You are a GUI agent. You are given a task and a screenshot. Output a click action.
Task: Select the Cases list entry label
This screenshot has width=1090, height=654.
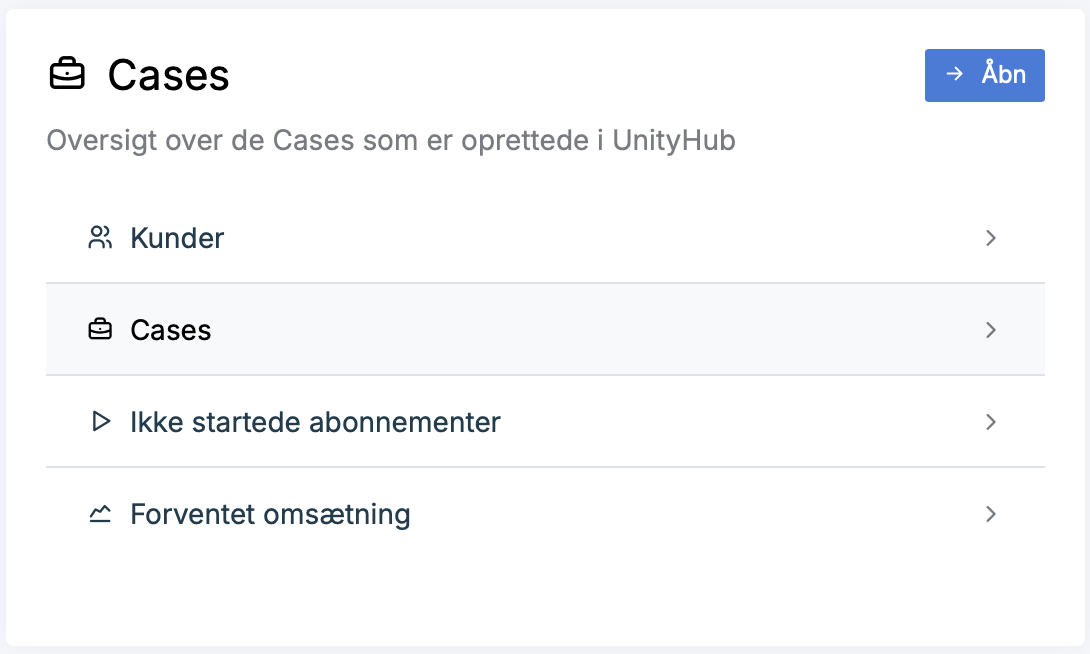point(171,330)
